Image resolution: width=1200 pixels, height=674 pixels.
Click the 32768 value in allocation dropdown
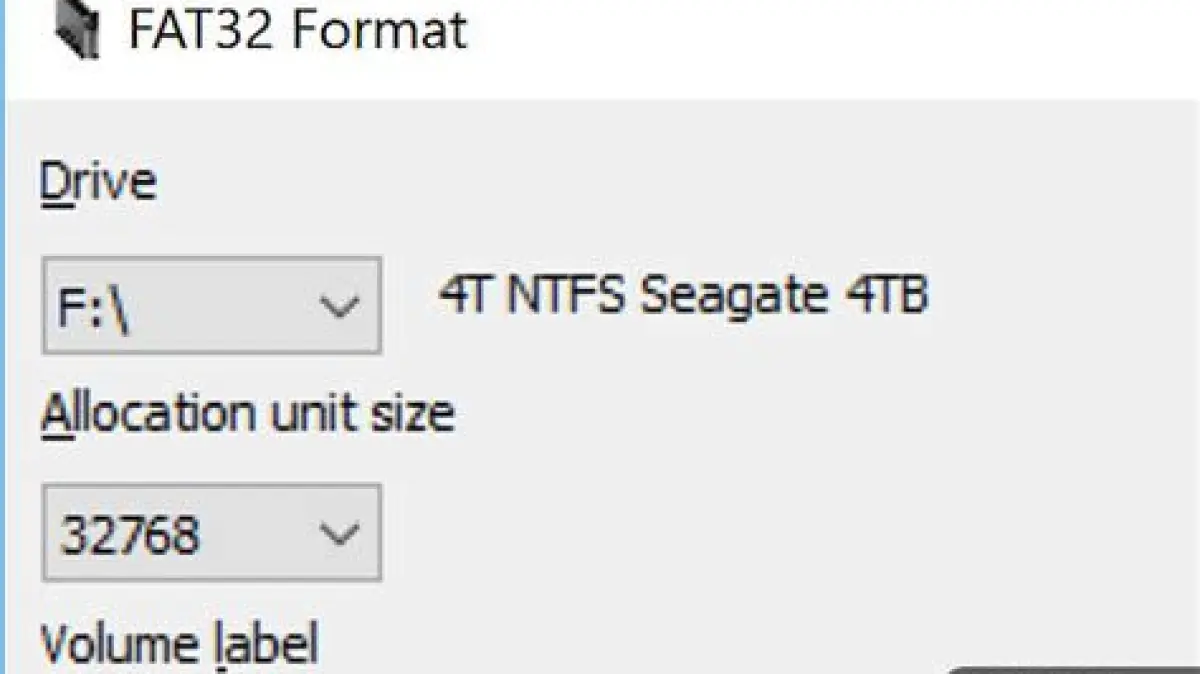(130, 534)
